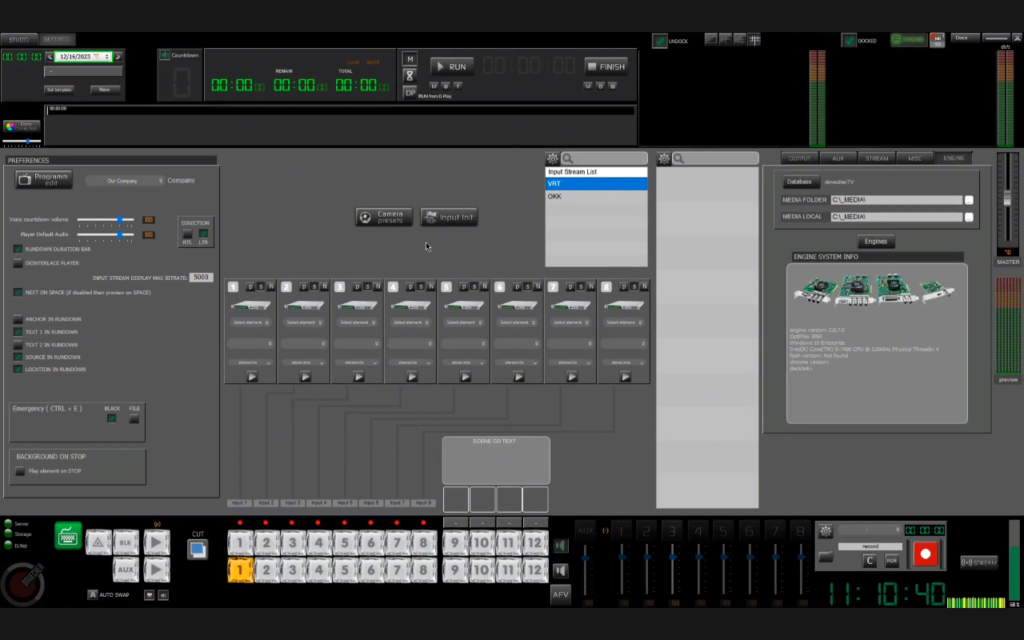Click the Camera presets button
The width and height of the screenshot is (1024, 640).
[384, 217]
